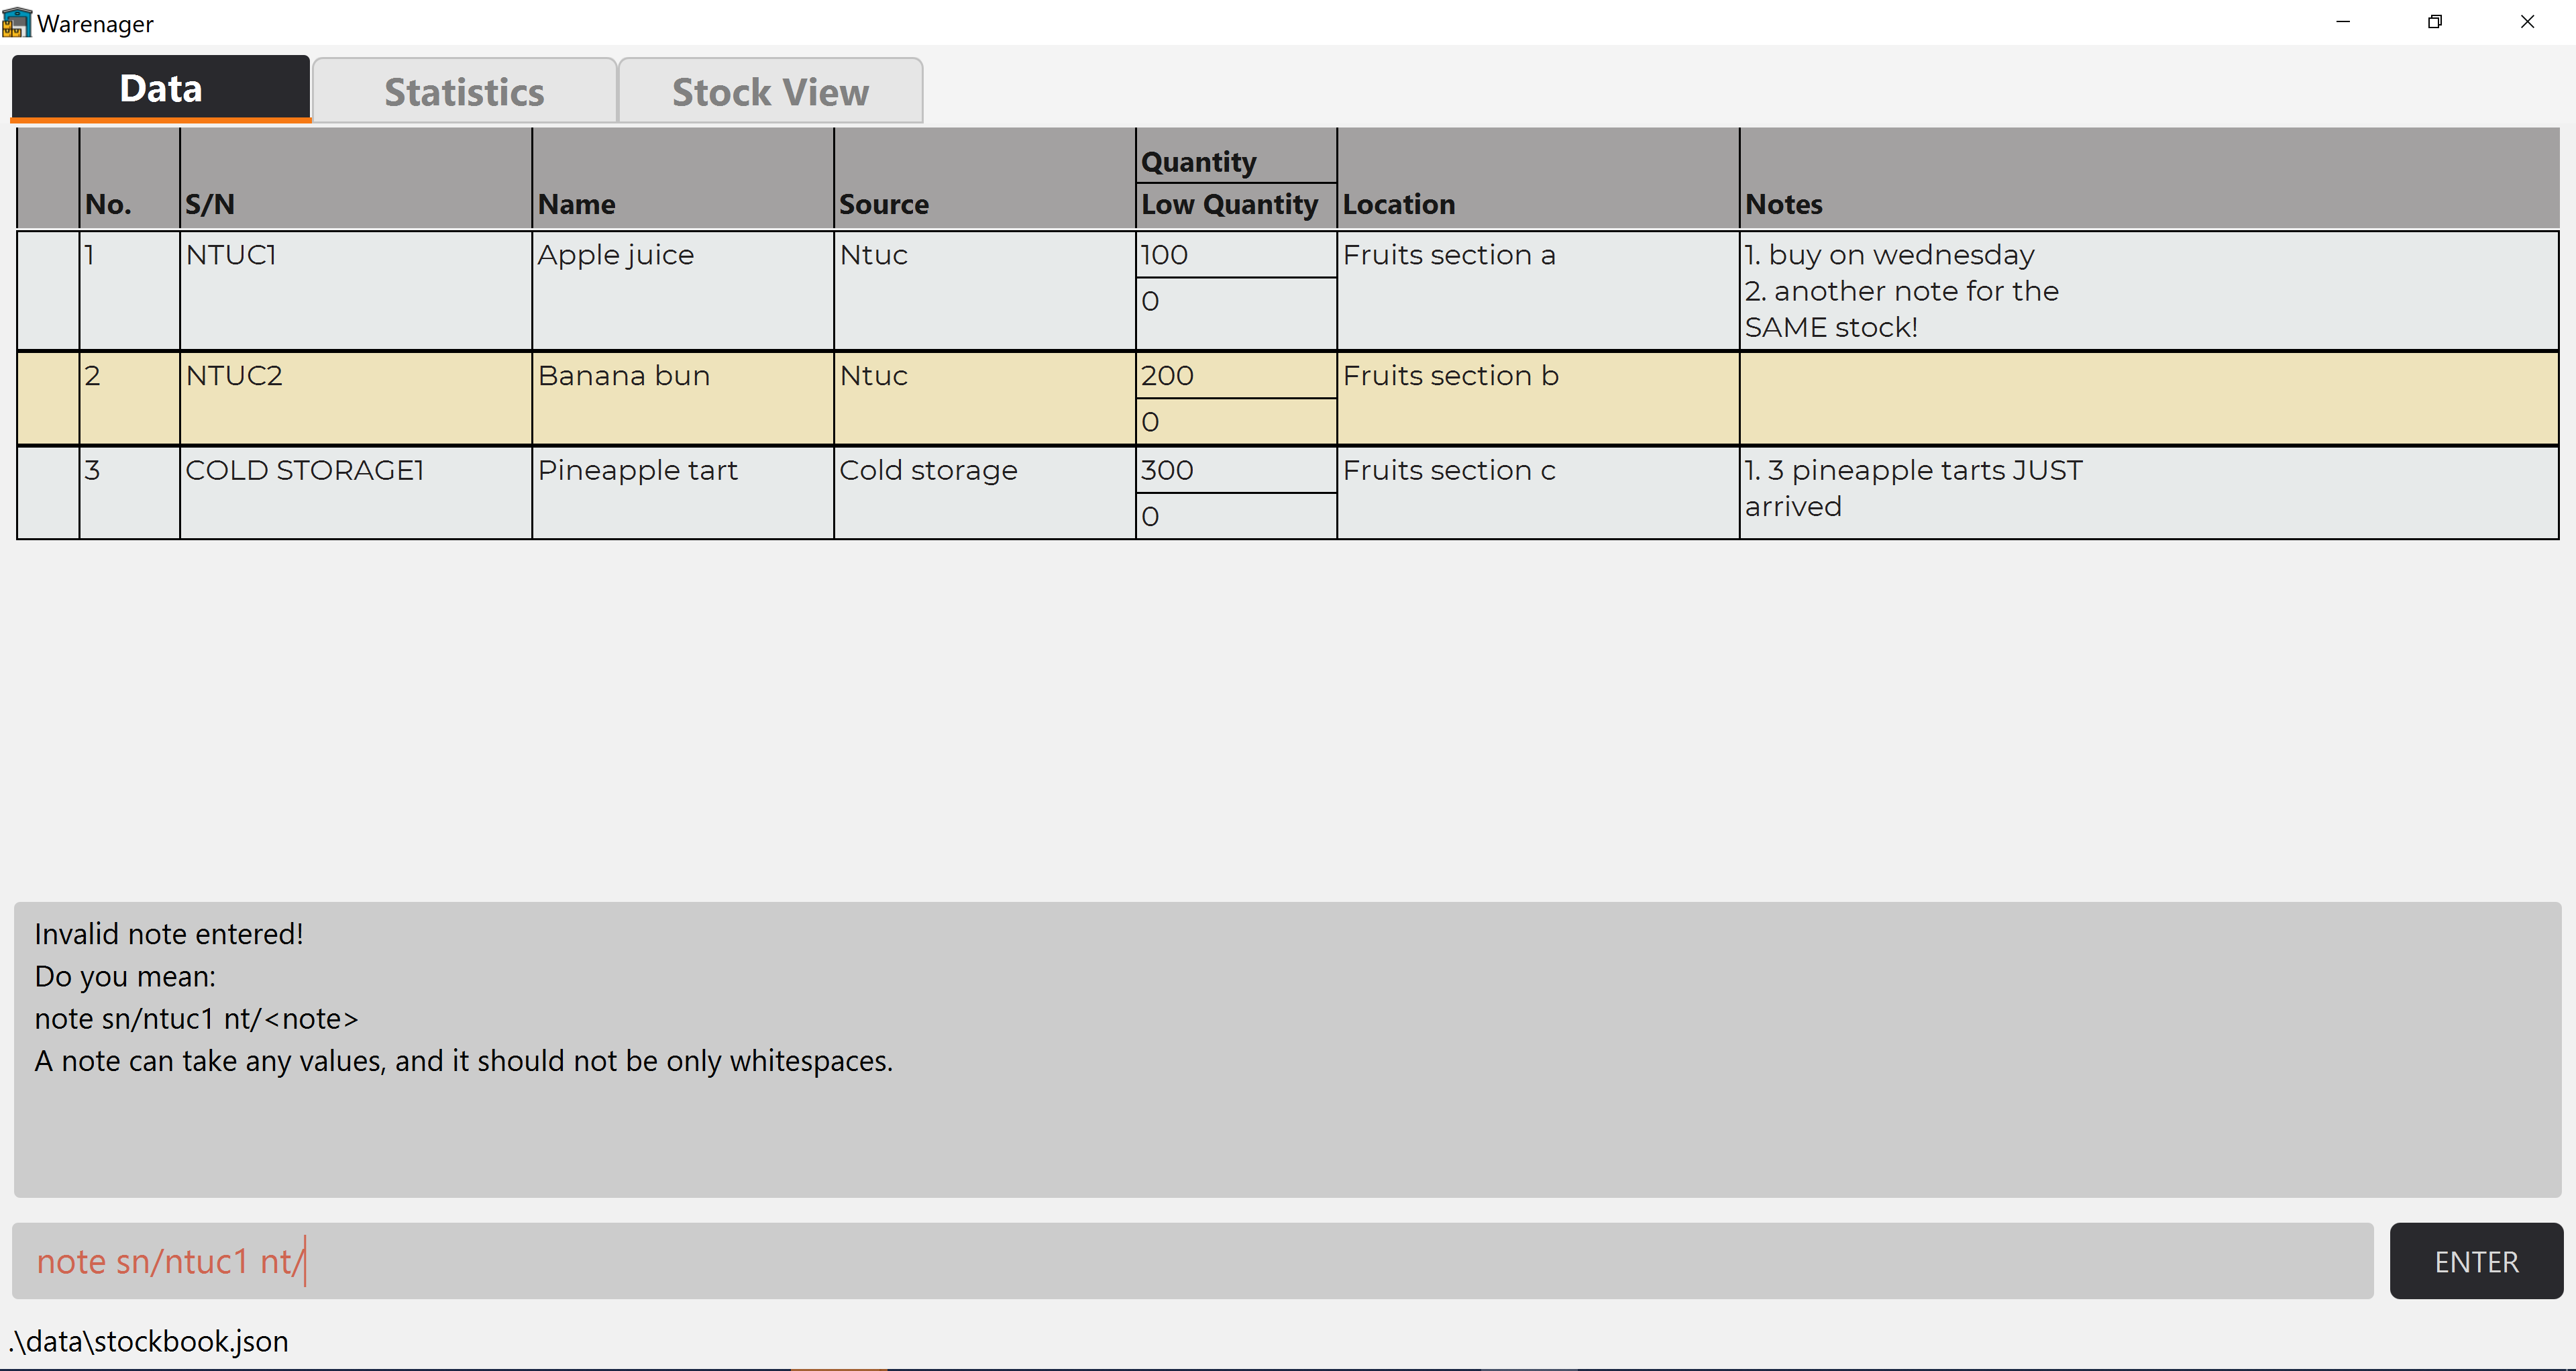Open the Statistics tab

[464, 91]
